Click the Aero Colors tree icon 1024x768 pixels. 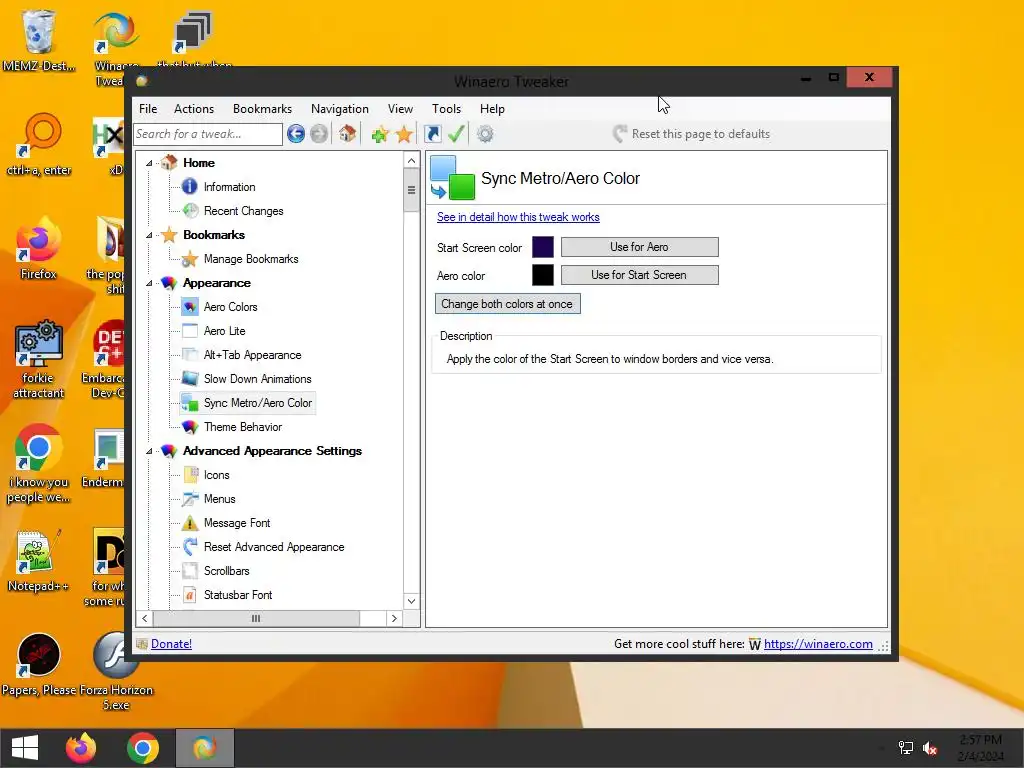click(190, 307)
